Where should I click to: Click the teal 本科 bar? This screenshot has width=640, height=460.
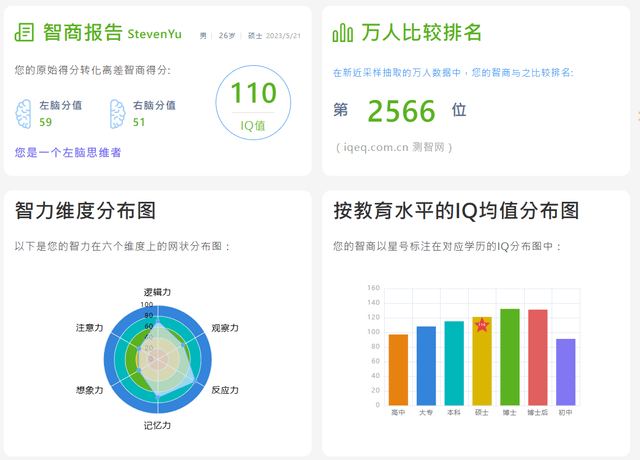click(x=454, y=363)
